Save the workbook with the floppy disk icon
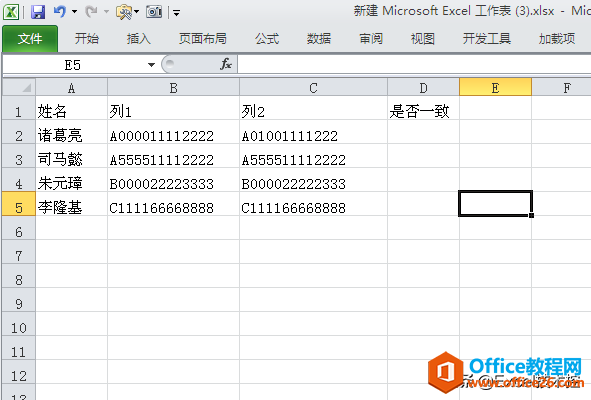This screenshot has height=400, width=591. pyautogui.click(x=38, y=12)
